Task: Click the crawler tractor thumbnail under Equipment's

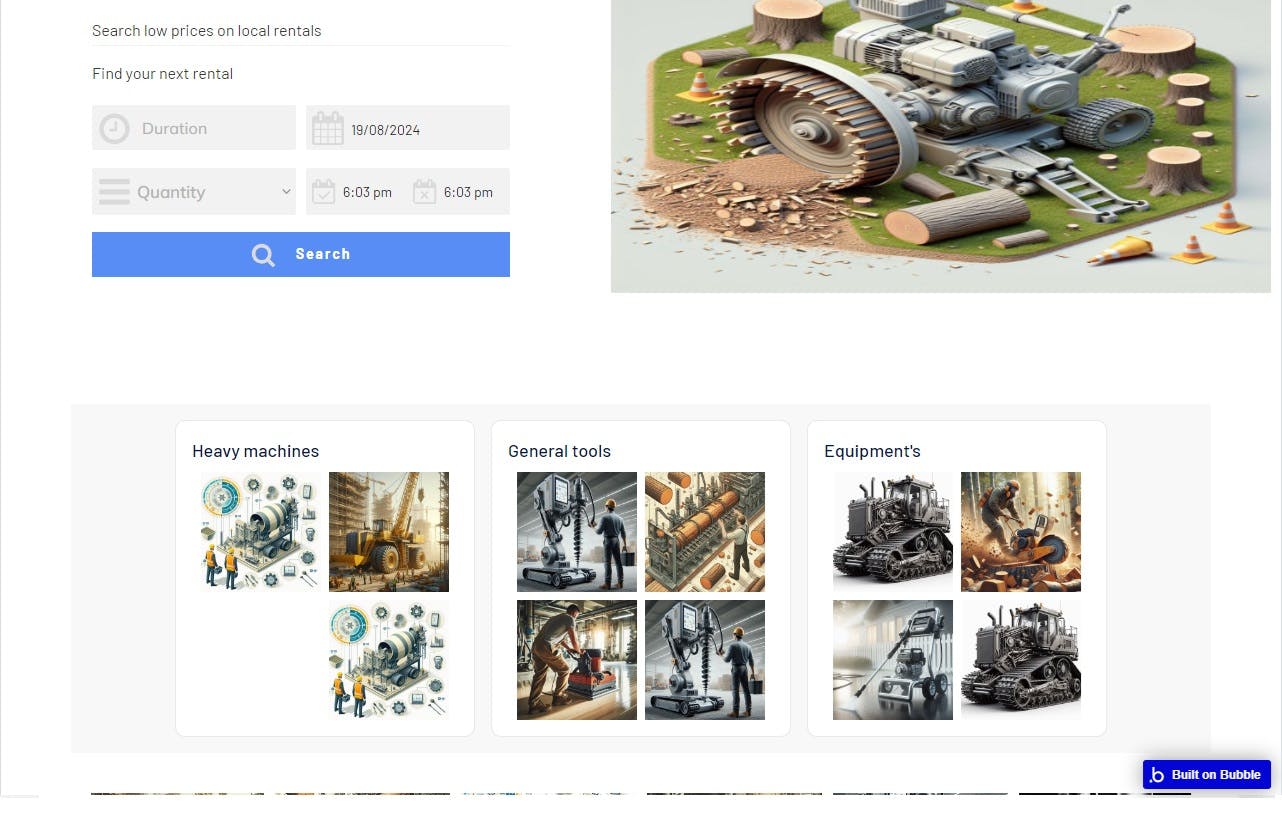Action: click(892, 531)
